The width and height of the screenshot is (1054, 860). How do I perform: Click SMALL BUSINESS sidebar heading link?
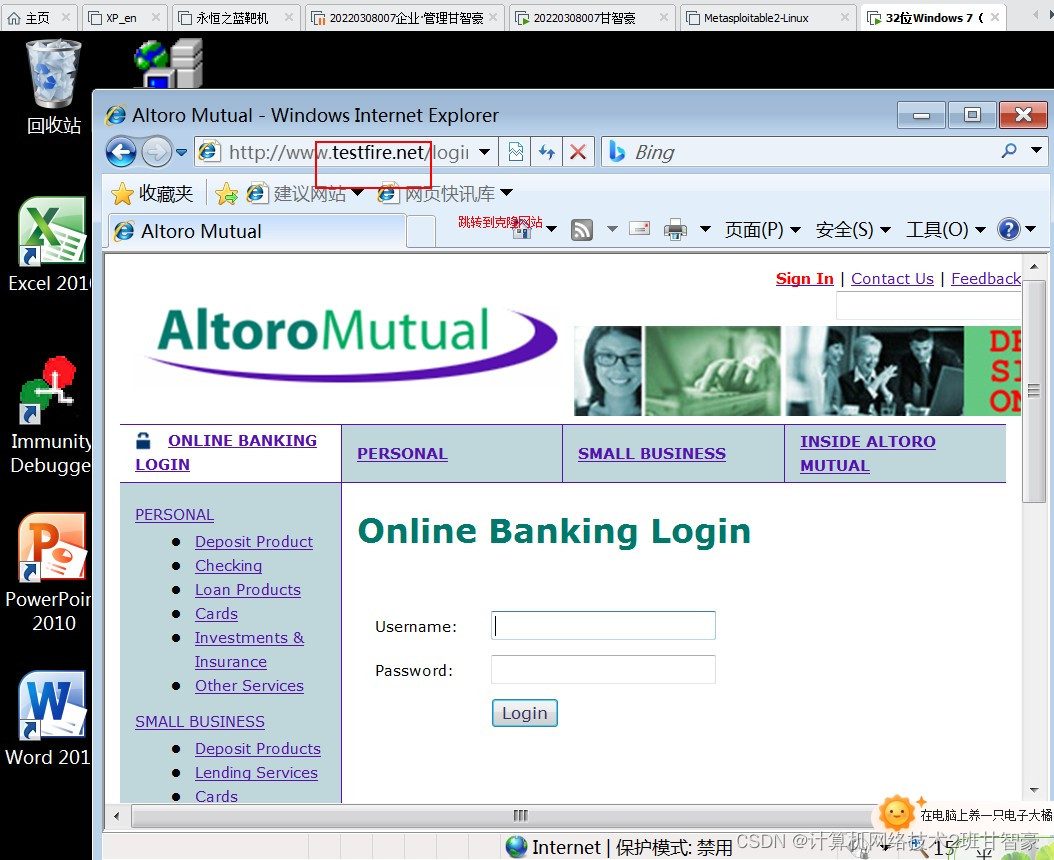coord(200,721)
